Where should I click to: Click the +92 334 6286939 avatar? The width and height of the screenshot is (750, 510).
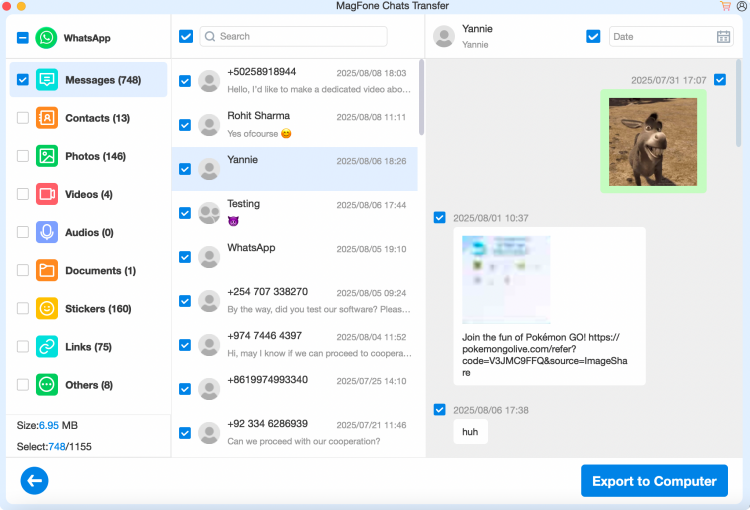209,433
